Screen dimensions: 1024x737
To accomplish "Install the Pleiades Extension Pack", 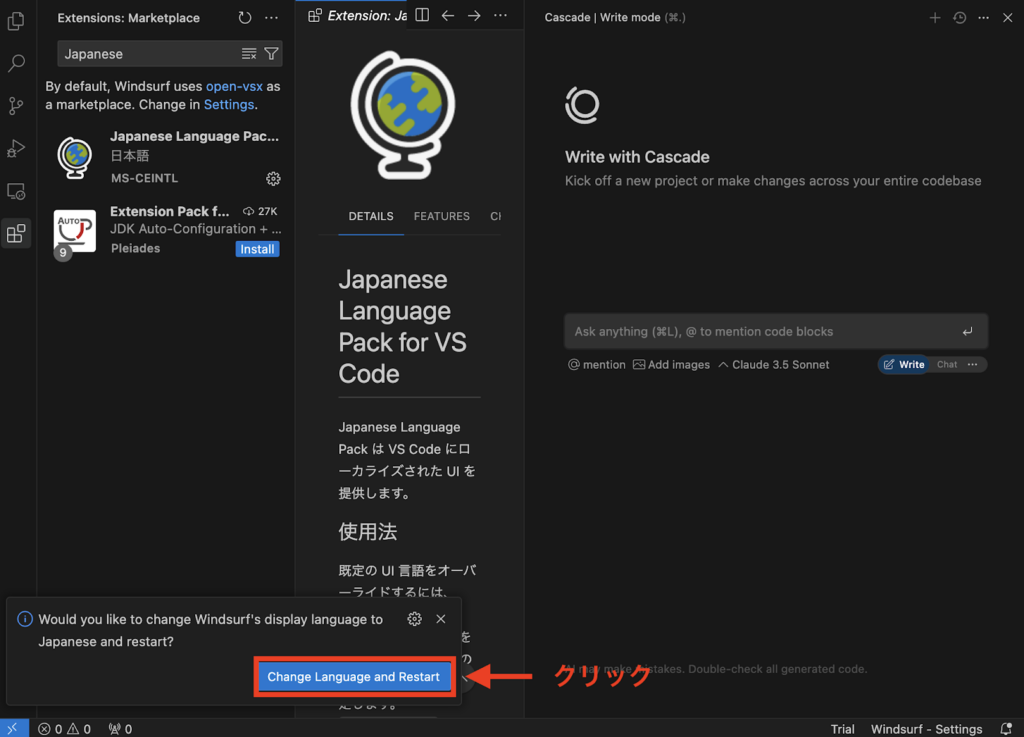I will [257, 249].
